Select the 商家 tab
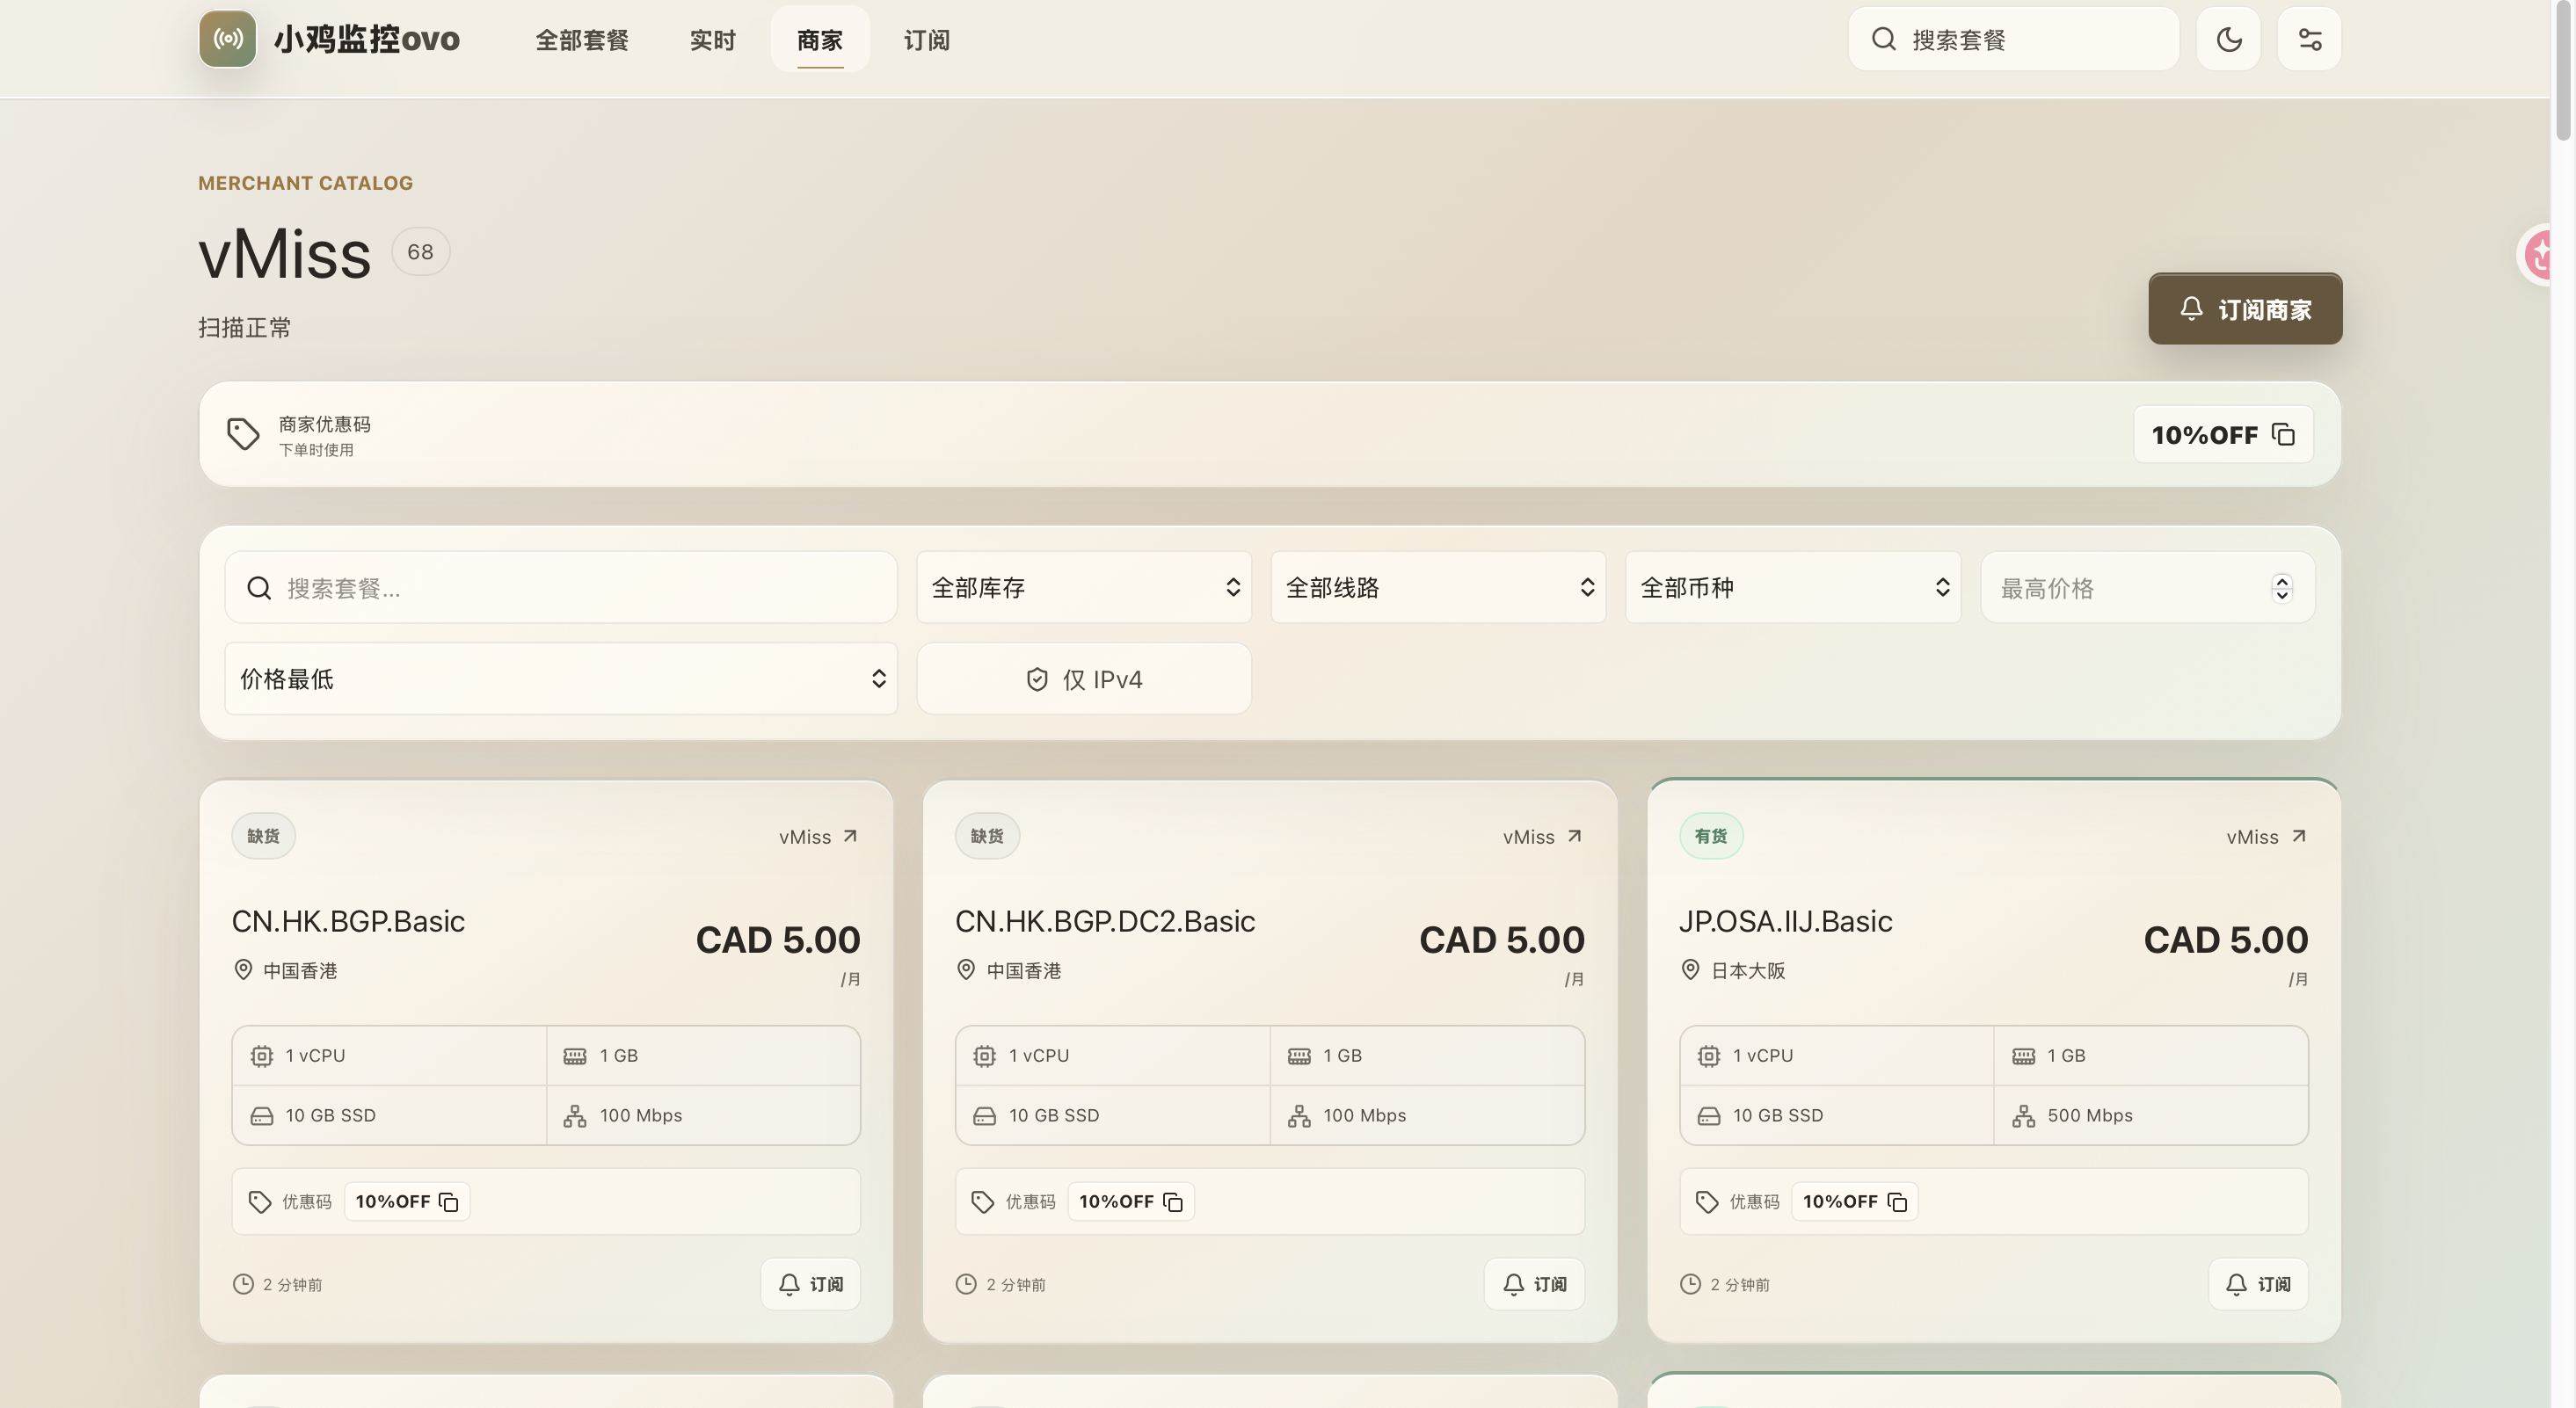 pyautogui.click(x=820, y=40)
